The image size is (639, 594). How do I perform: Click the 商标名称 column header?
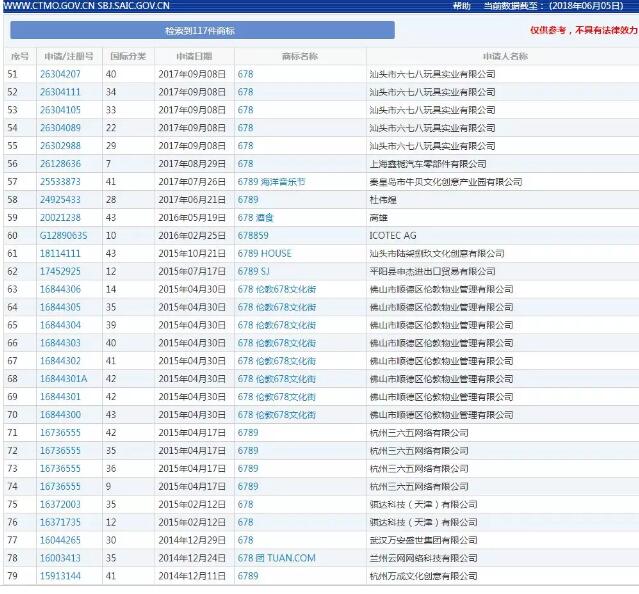[300, 56]
